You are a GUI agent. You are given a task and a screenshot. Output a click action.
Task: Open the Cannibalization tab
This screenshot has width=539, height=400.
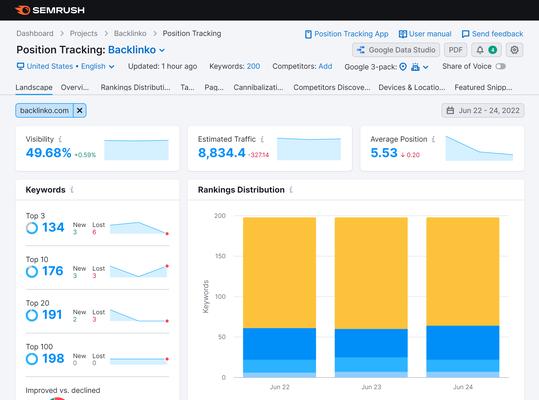tap(258, 87)
